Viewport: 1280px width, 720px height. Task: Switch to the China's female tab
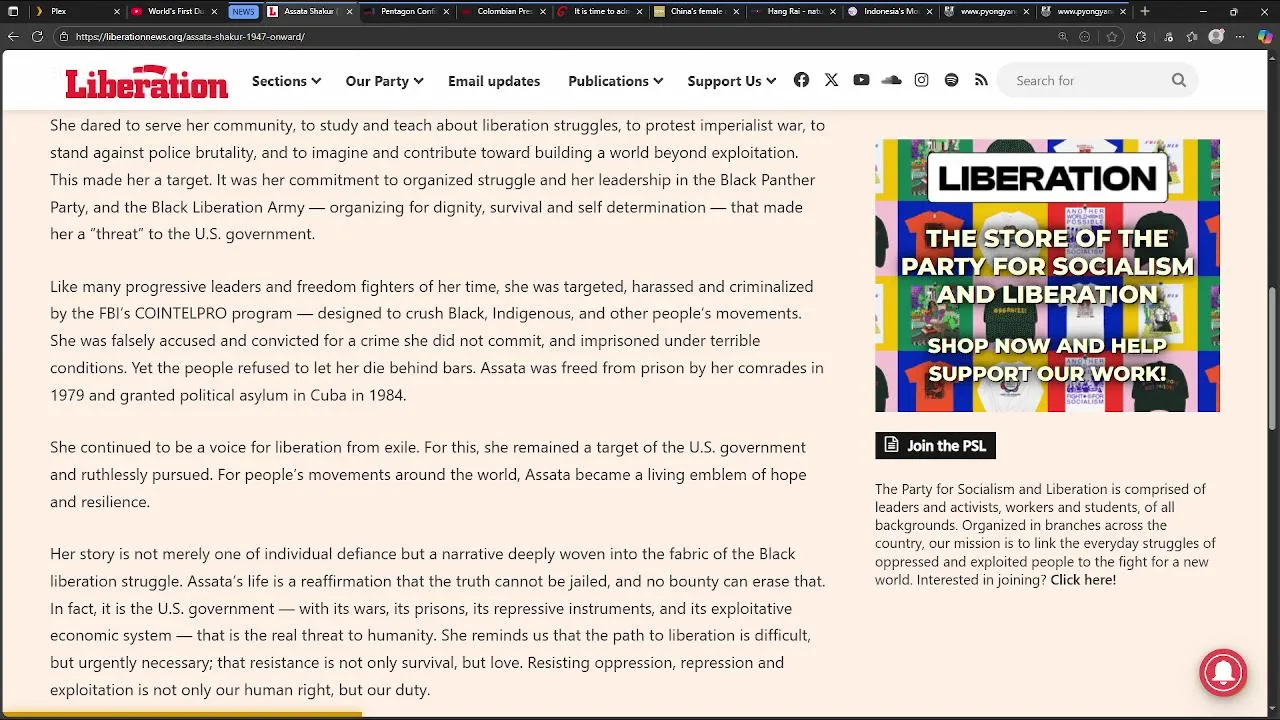(697, 12)
